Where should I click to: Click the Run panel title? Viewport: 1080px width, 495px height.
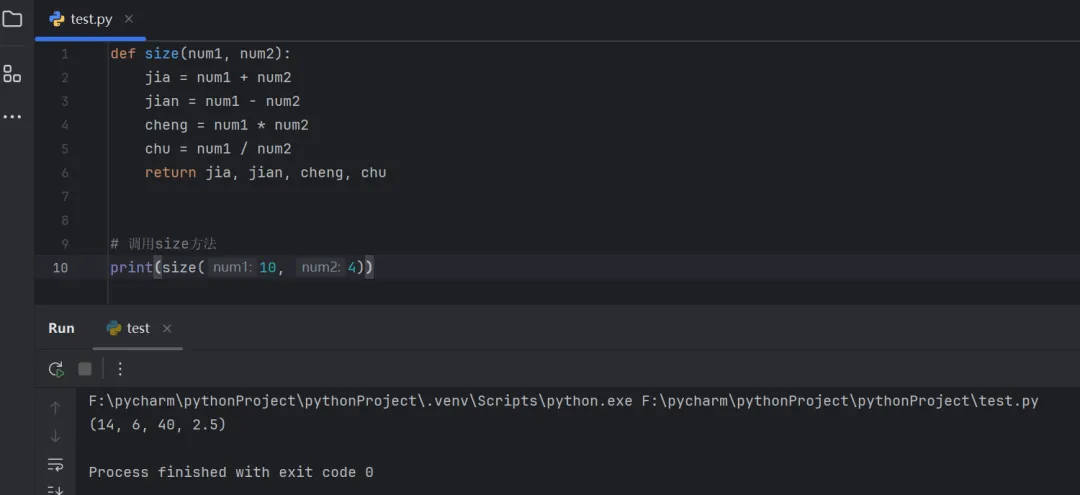[x=61, y=328]
